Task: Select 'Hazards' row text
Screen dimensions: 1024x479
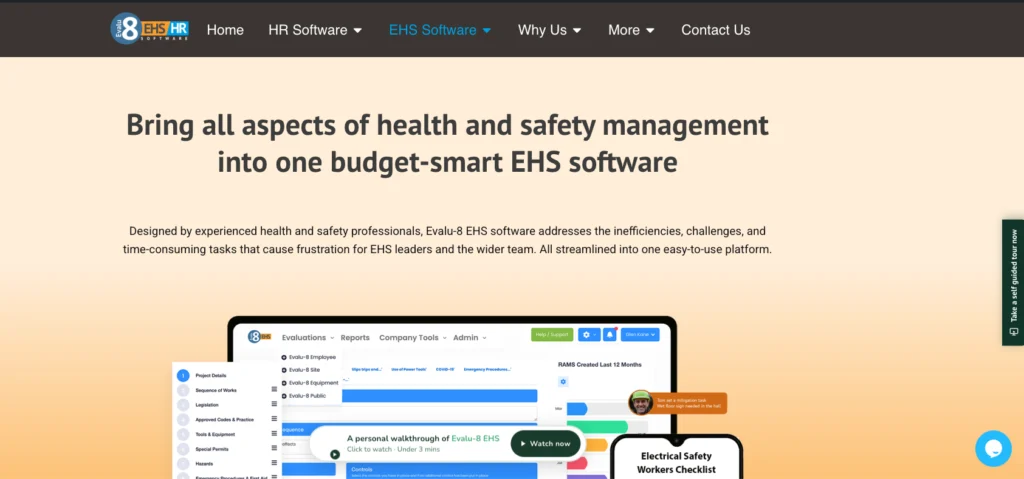Action: (204, 464)
